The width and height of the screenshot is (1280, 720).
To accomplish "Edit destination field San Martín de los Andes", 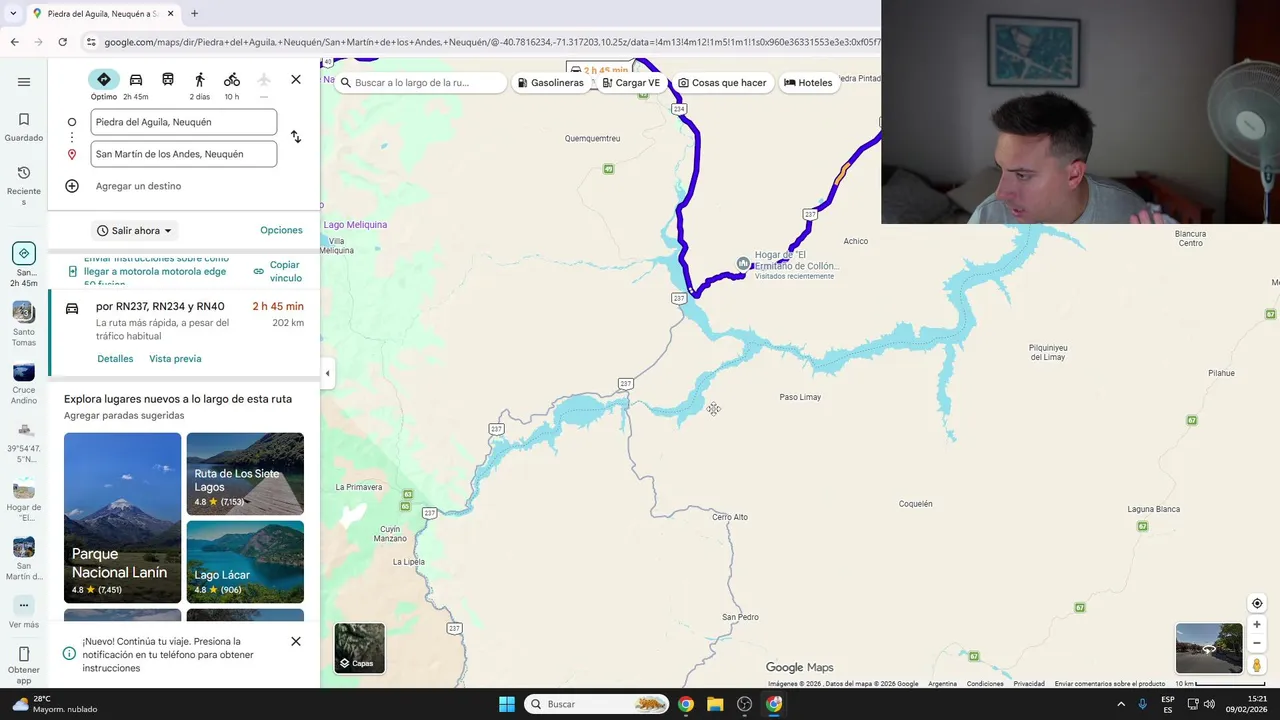I will coord(184,154).
